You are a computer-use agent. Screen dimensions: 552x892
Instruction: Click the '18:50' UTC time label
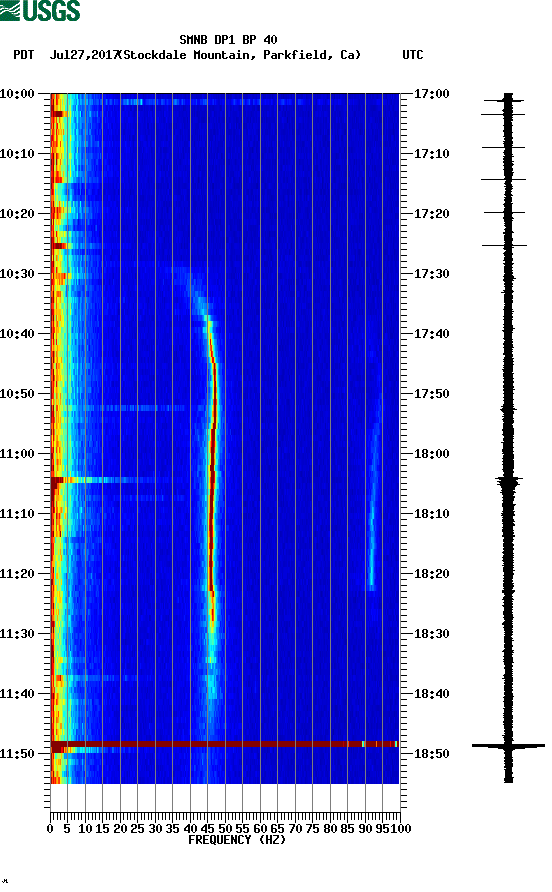(x=431, y=754)
